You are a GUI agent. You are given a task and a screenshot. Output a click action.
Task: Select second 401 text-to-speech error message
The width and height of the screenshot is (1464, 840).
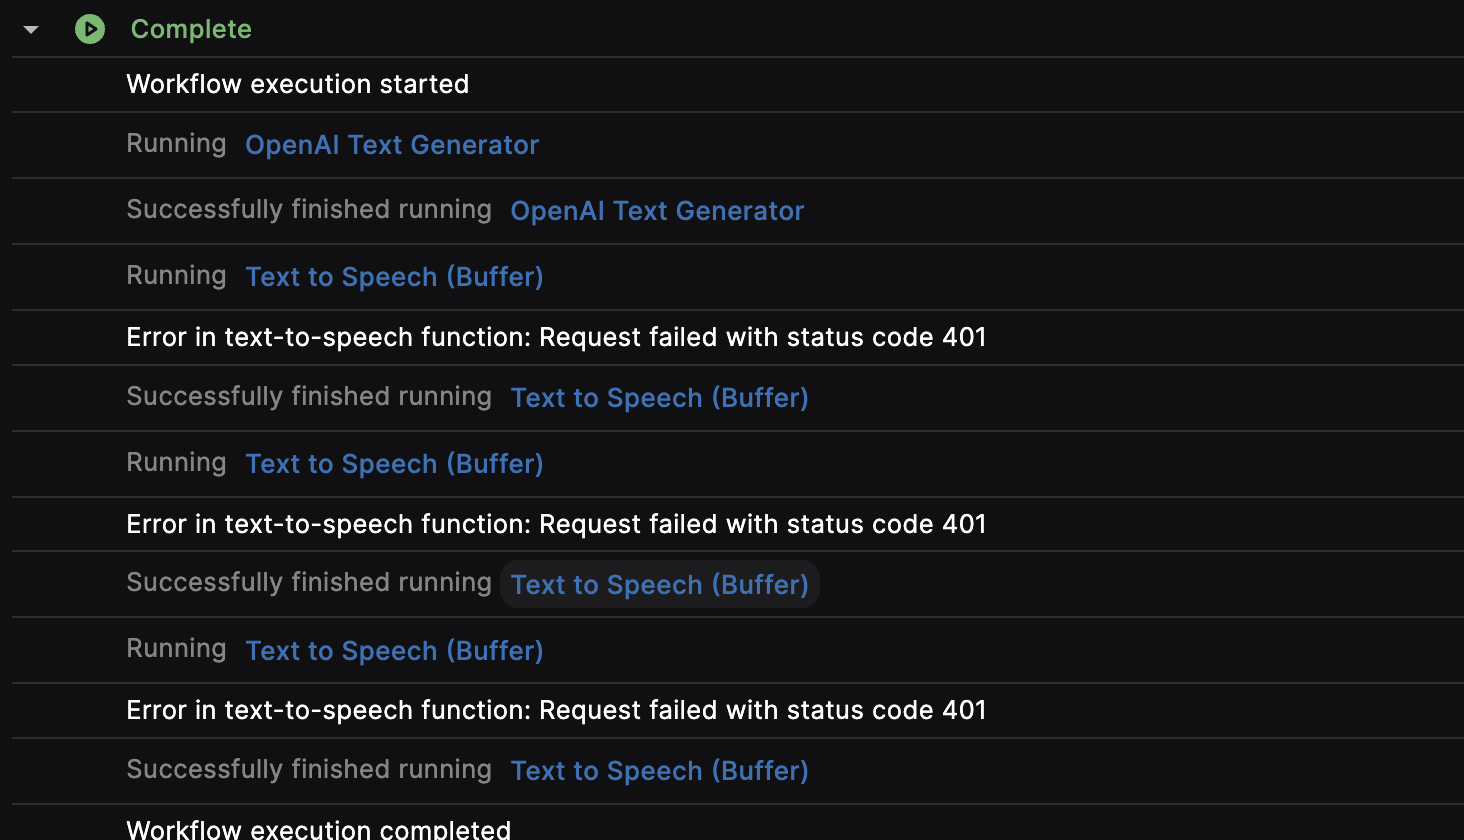pyautogui.click(x=556, y=524)
